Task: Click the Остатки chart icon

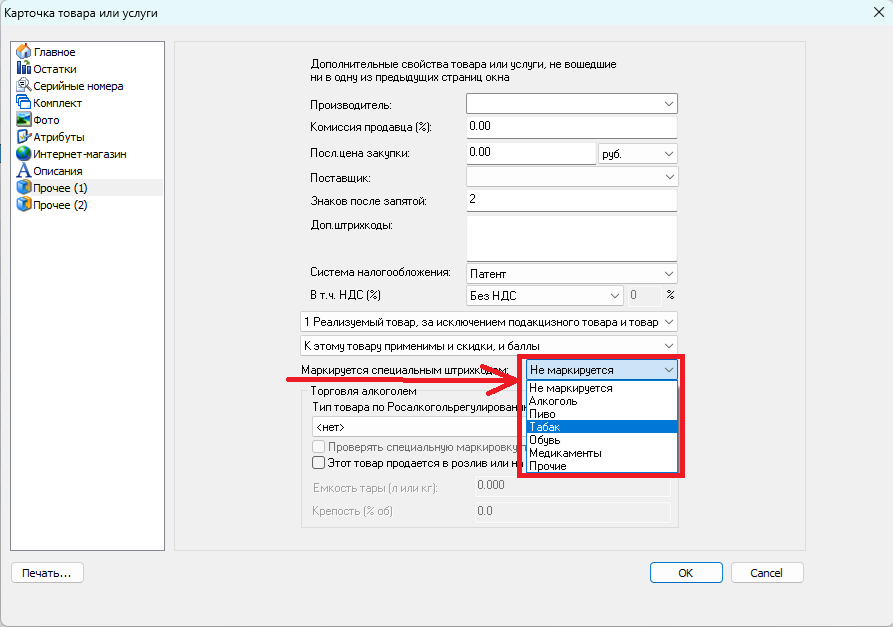Action: pyautogui.click(x=23, y=68)
